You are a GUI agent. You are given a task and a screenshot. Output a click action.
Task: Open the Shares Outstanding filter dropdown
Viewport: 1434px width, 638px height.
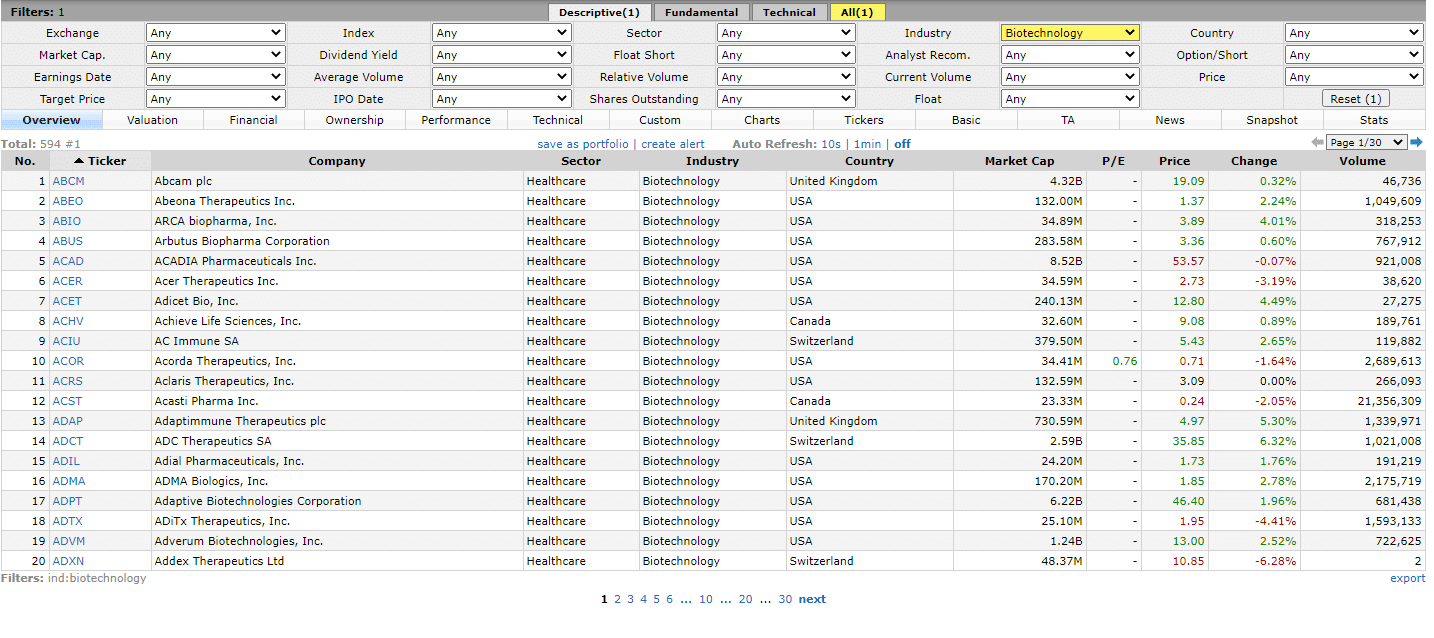[x=786, y=99]
